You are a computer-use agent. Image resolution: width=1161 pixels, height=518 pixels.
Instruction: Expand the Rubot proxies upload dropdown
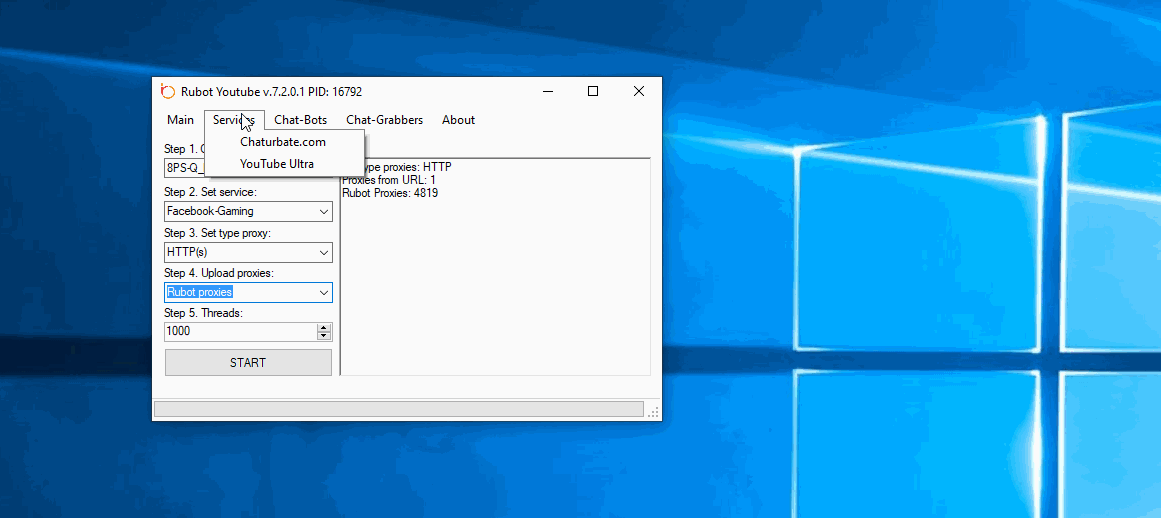[x=323, y=293]
